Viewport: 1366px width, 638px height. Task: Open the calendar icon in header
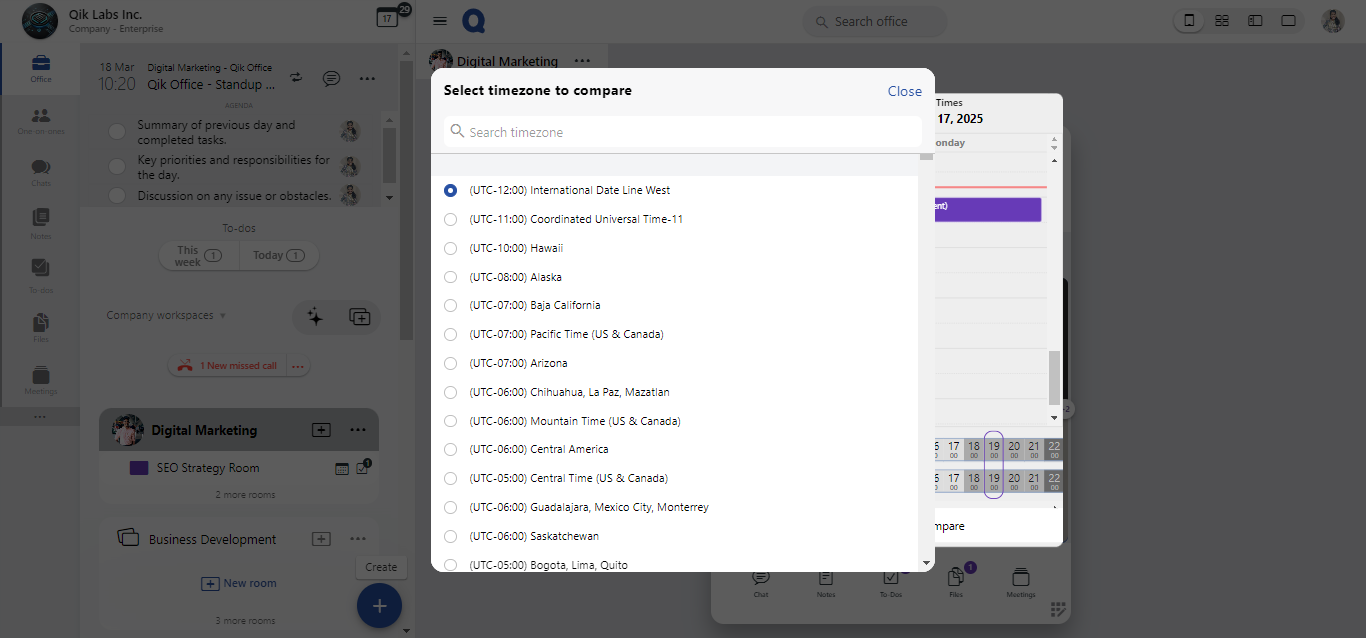click(387, 18)
